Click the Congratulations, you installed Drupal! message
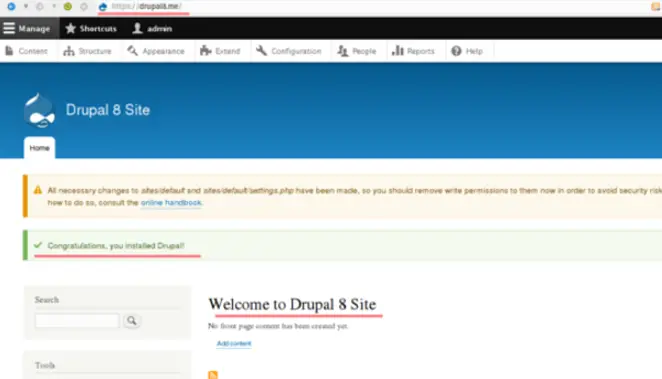The width and height of the screenshot is (662, 379). 116,246
